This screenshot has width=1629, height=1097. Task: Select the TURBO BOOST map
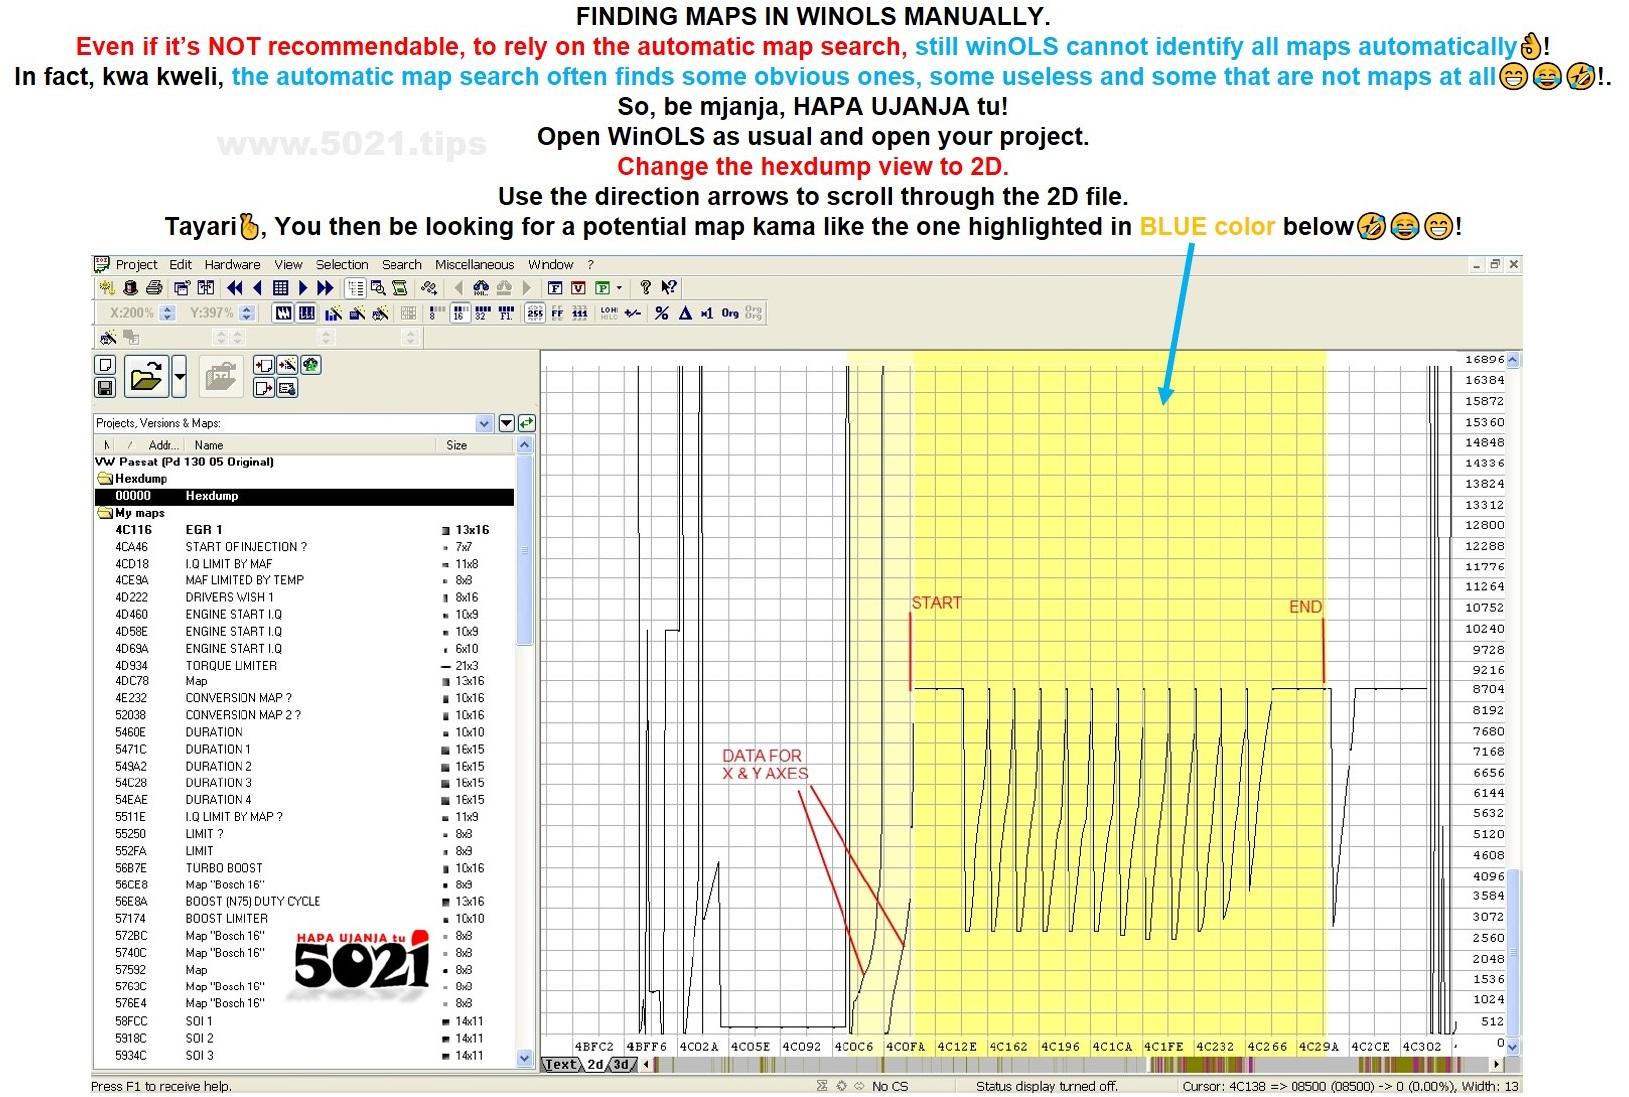pos(304,868)
